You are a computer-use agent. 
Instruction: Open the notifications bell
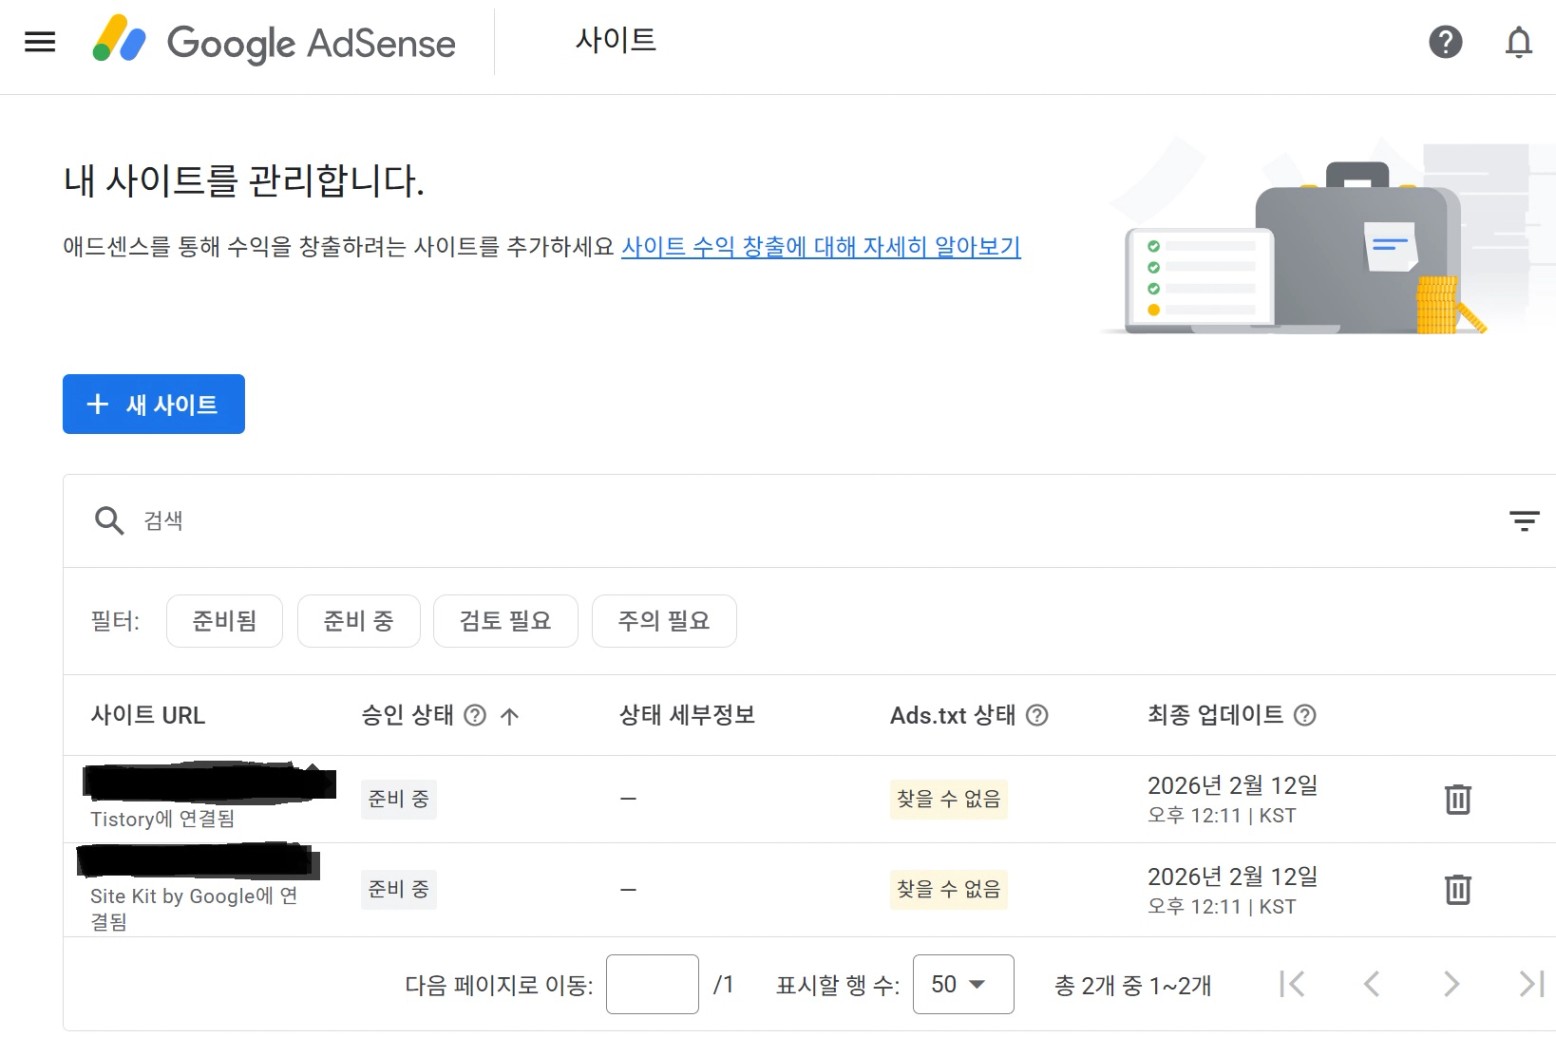click(x=1518, y=42)
